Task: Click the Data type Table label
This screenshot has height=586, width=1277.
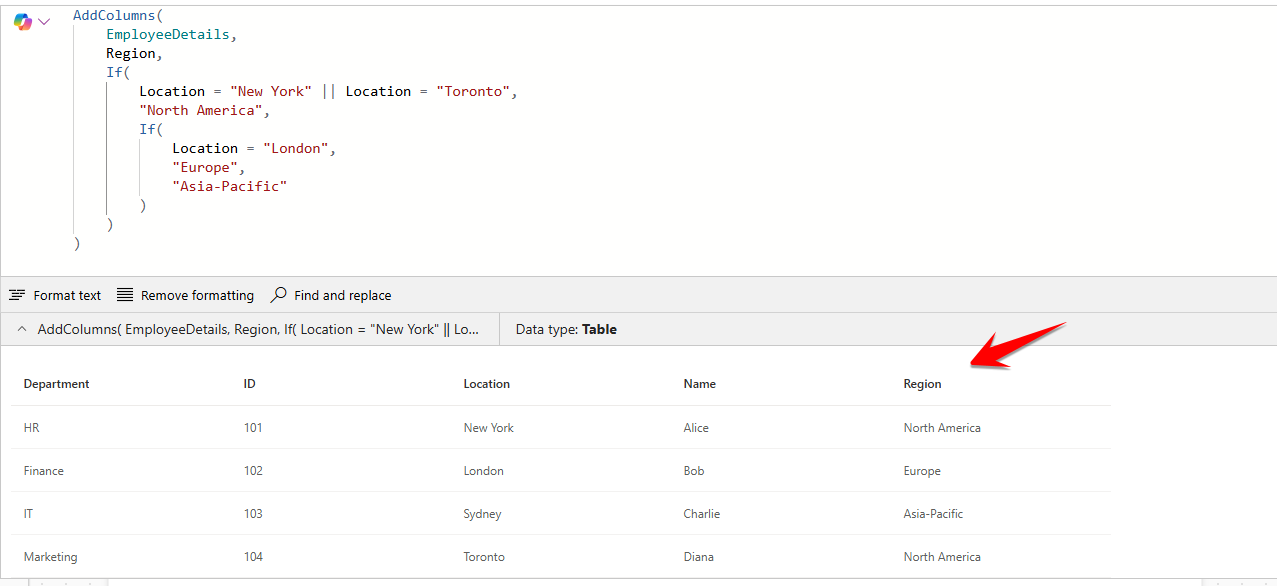Action: pyautogui.click(x=566, y=329)
